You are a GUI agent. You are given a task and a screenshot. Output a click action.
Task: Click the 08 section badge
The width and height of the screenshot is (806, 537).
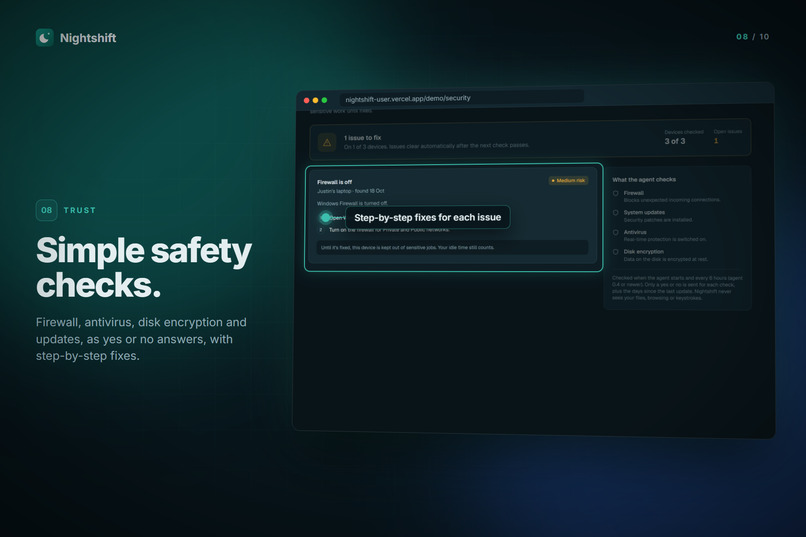(46, 210)
